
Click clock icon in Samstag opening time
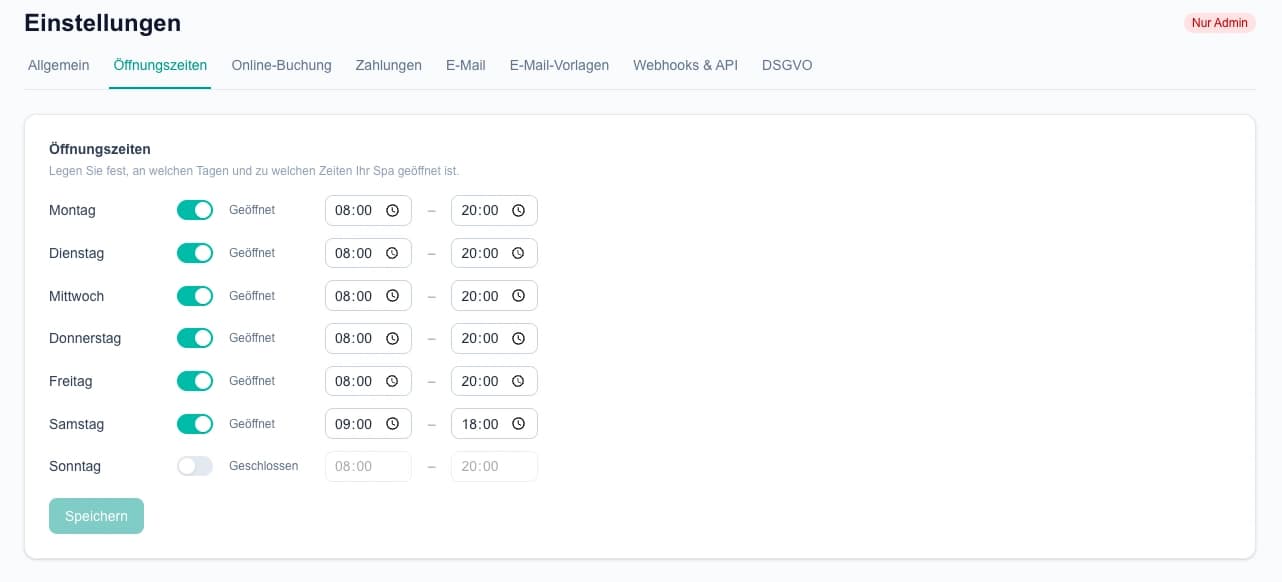point(392,424)
